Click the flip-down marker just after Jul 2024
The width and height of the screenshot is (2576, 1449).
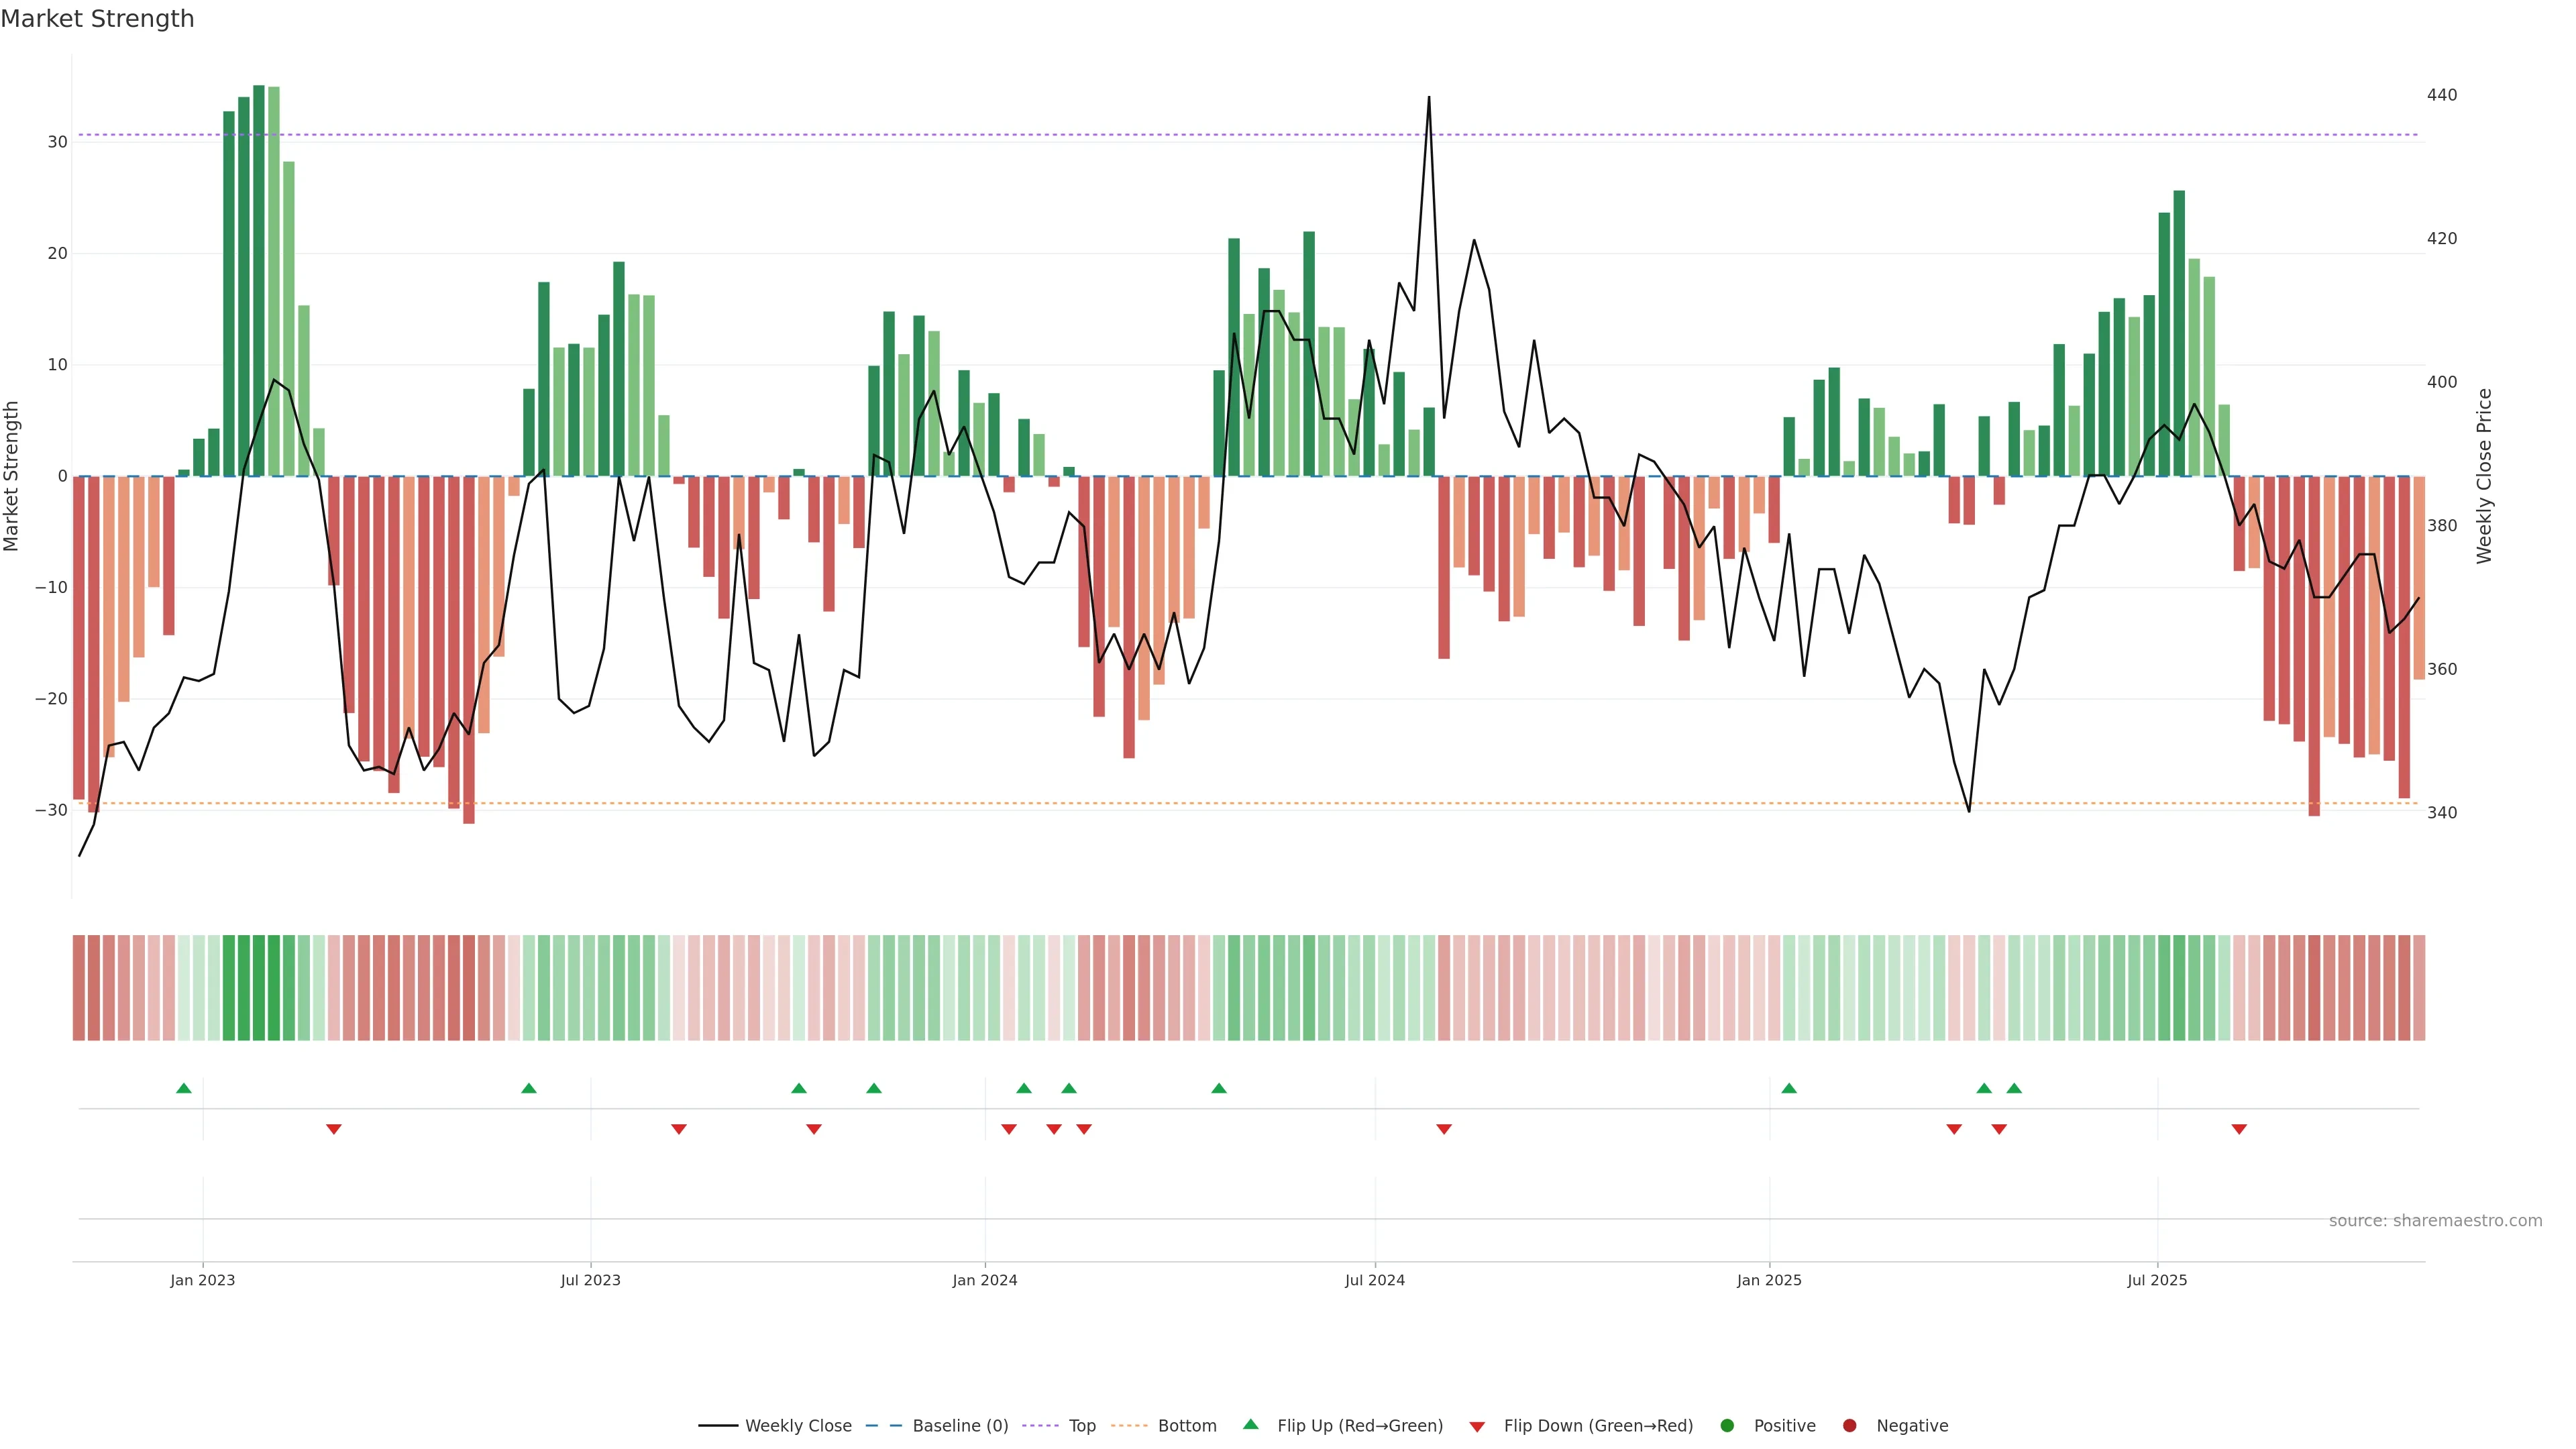1444,1129
